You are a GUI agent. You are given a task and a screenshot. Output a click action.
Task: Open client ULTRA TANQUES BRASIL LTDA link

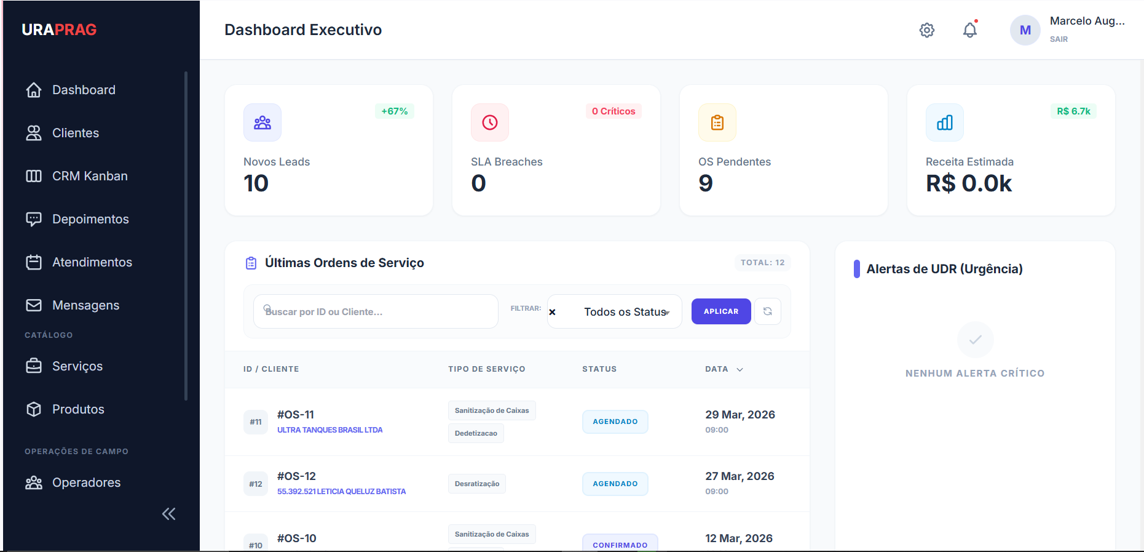[330, 430]
